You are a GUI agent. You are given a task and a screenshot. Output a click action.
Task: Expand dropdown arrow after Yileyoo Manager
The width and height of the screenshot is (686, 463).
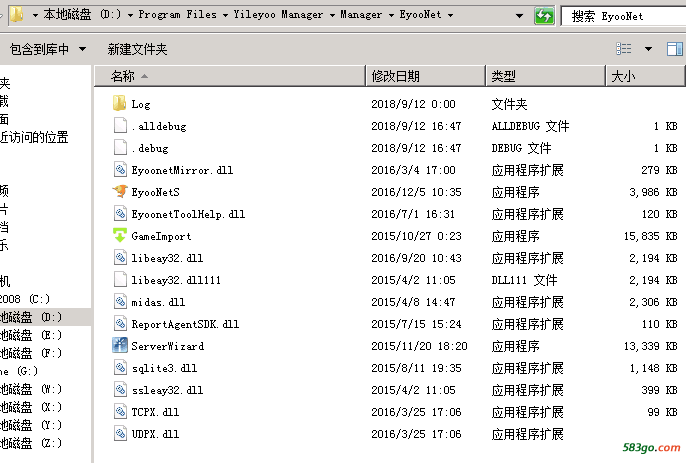(x=332, y=15)
